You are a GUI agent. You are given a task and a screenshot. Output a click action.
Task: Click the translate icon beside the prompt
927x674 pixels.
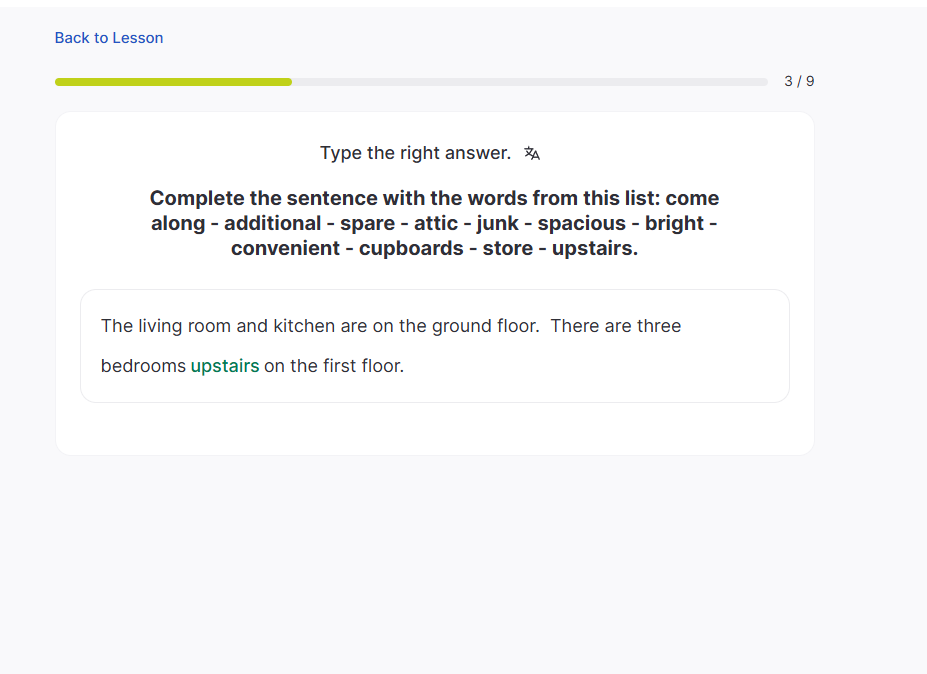[532, 153]
